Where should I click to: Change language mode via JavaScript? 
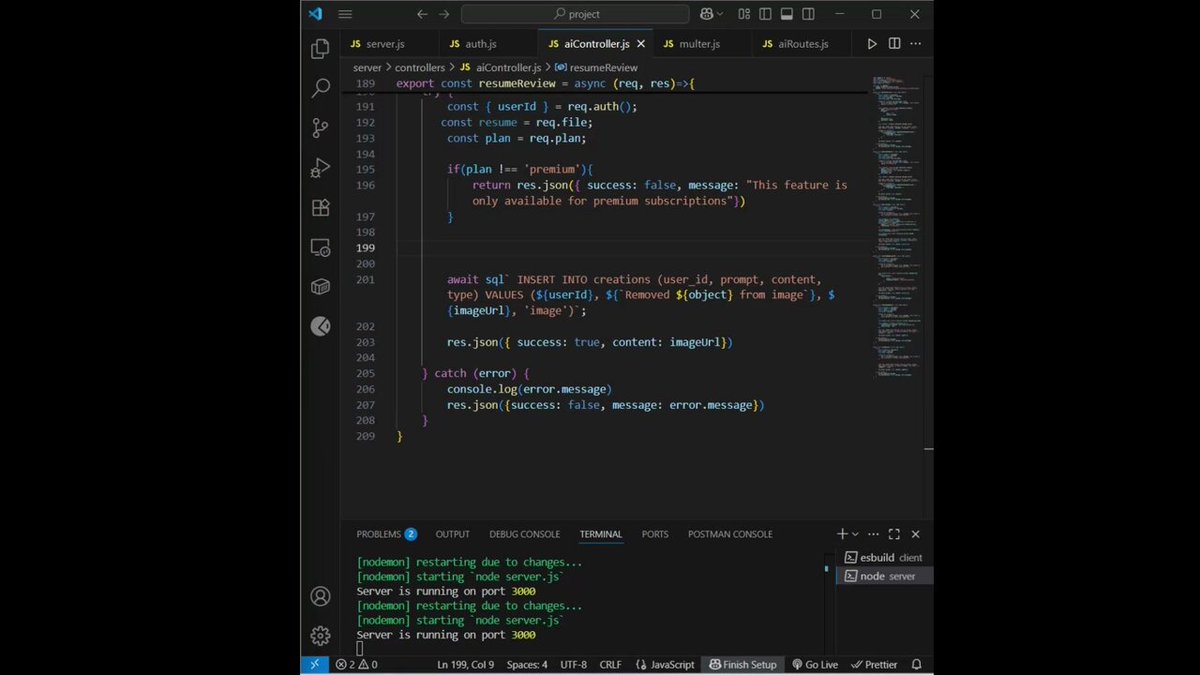(666, 664)
